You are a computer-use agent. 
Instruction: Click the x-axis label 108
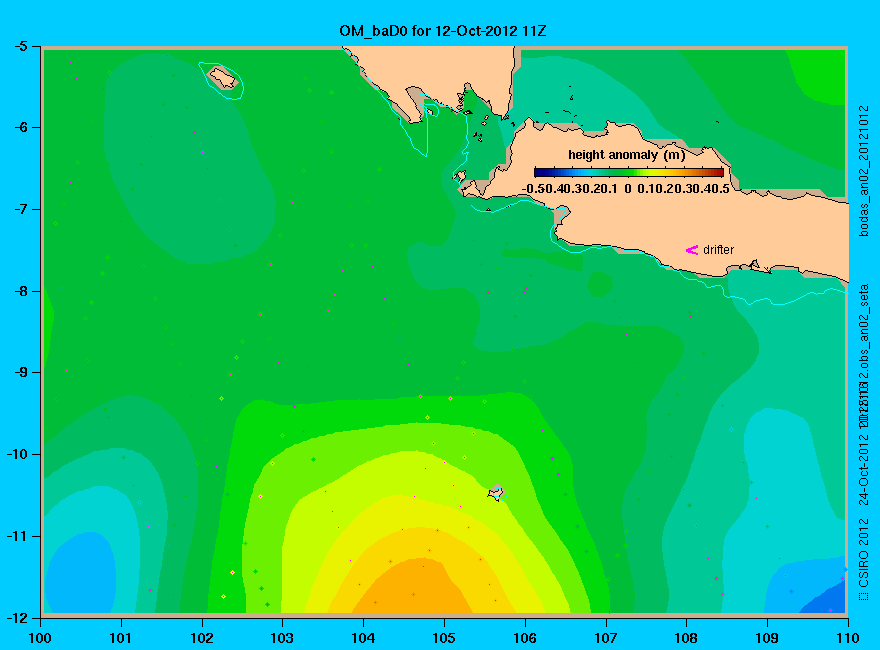click(x=686, y=638)
